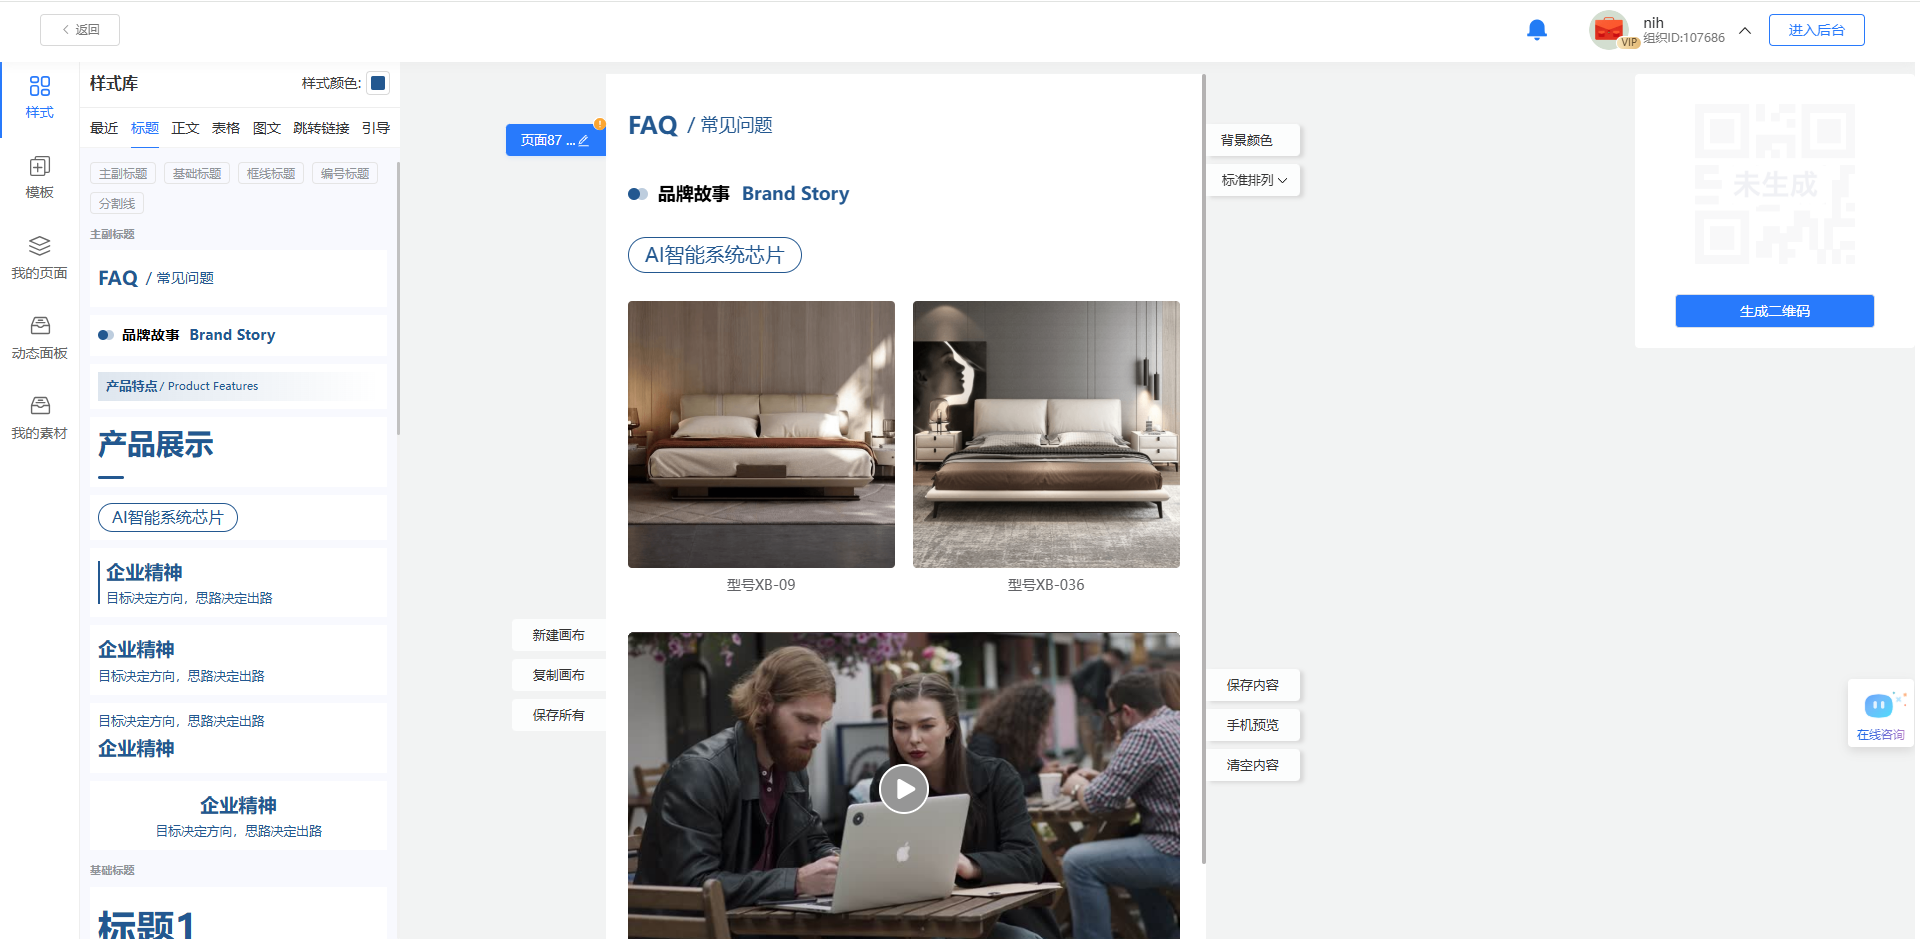
Task: Open the 在线咨询 chat widget
Action: pyautogui.click(x=1880, y=714)
